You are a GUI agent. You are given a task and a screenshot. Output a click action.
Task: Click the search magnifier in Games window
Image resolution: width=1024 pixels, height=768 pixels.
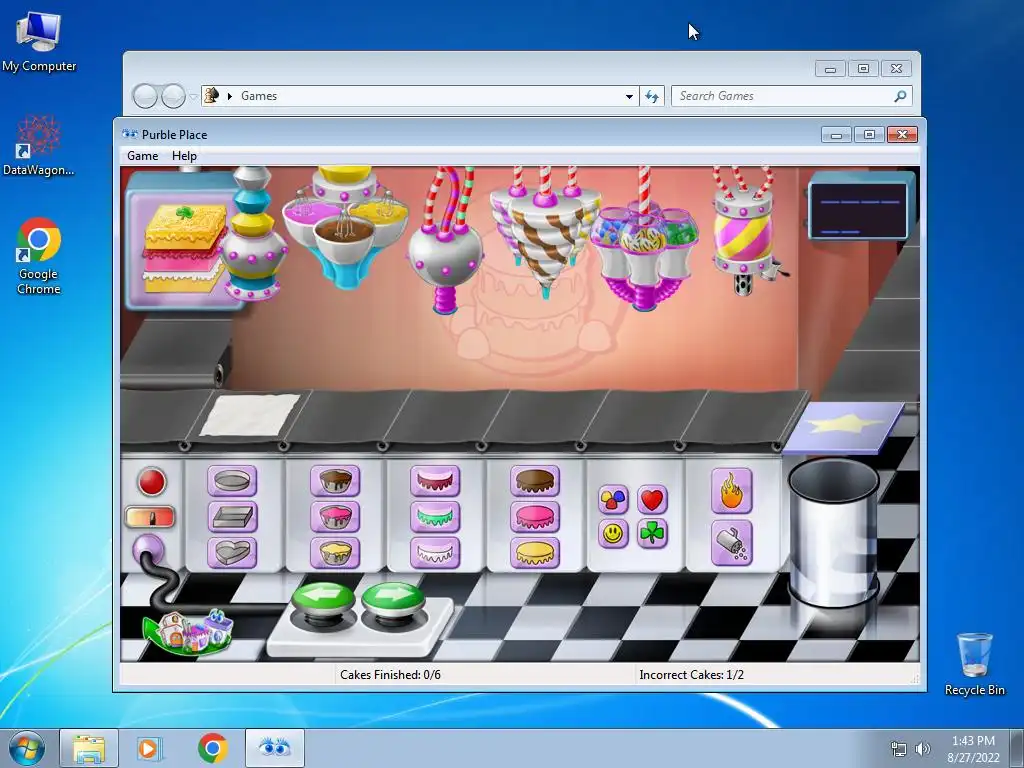coord(901,97)
